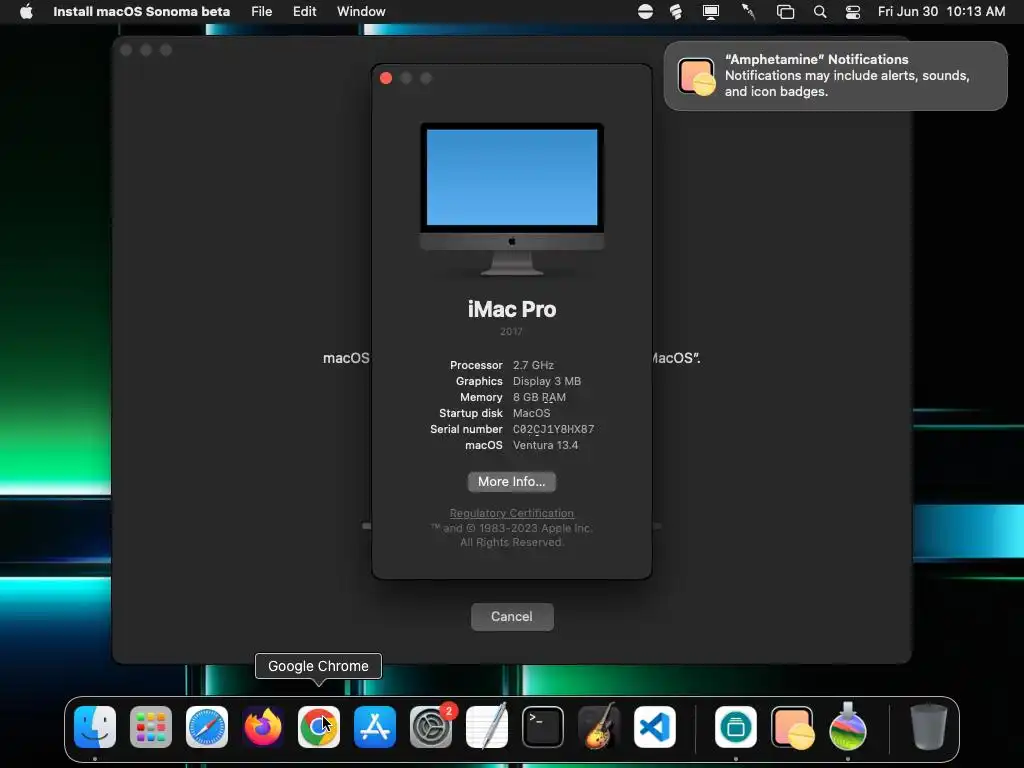This screenshot has width=1024, height=768.
Task: Open the Regulatory Certification link
Action: pos(511,513)
